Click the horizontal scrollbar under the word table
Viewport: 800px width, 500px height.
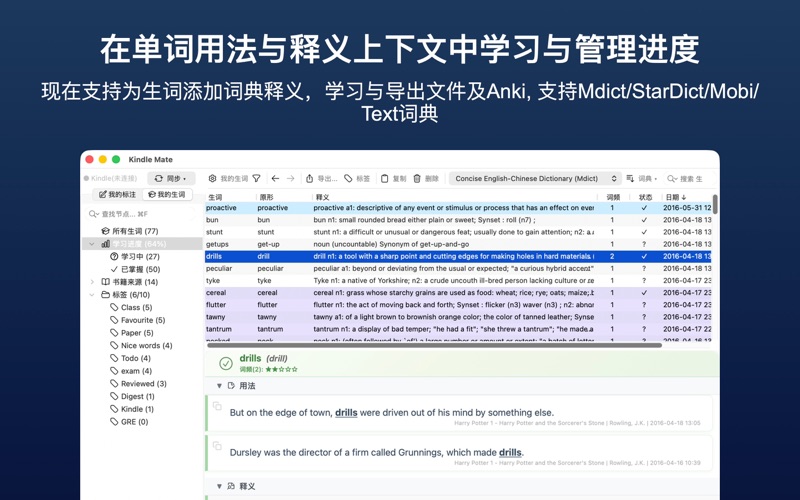(434, 345)
